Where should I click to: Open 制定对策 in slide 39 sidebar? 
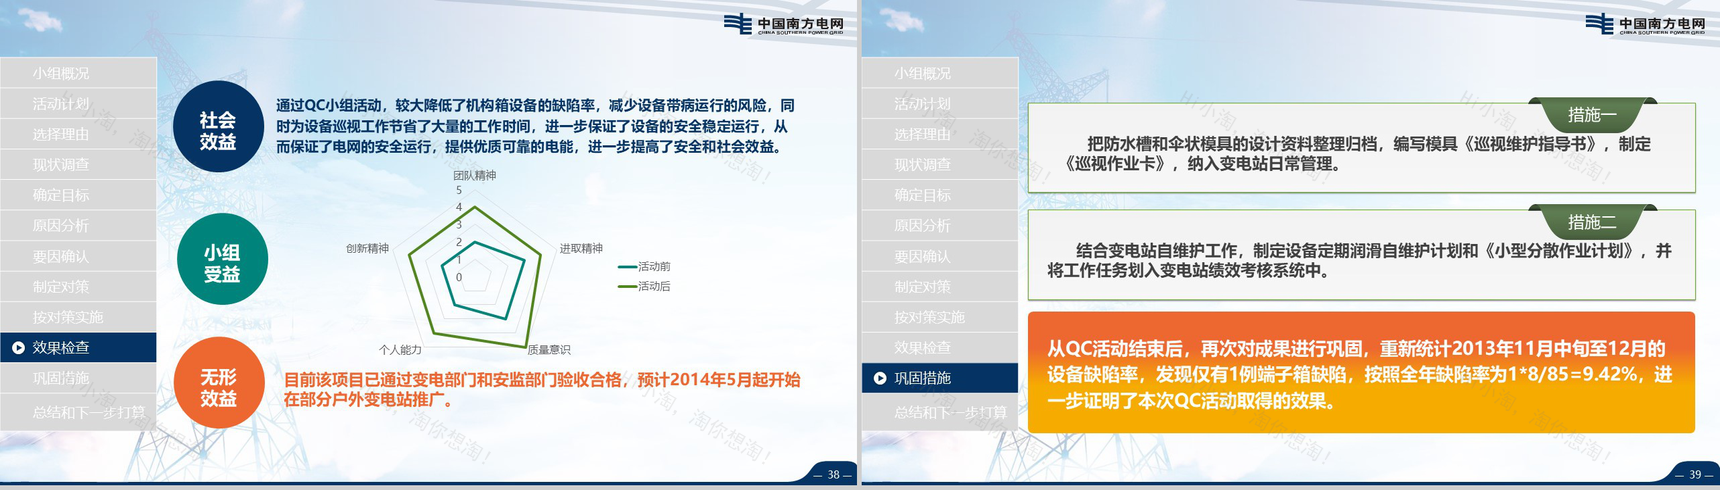(940, 287)
